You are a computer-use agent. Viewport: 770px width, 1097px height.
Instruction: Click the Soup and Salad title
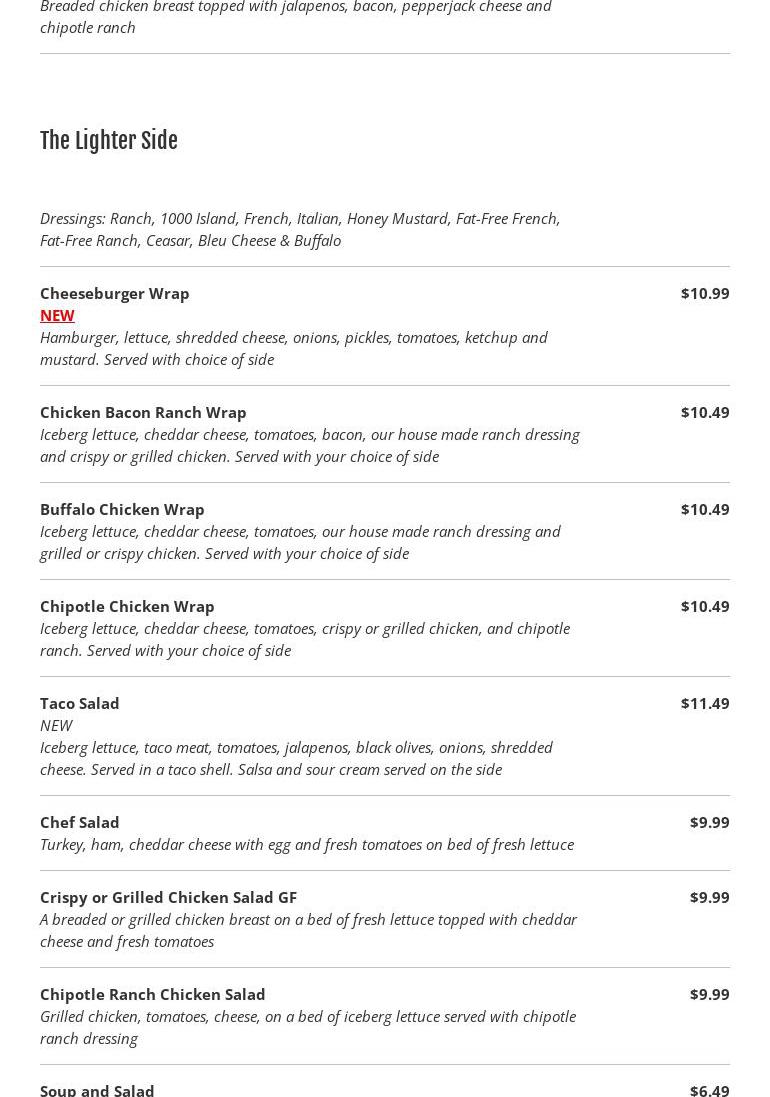97,1089
